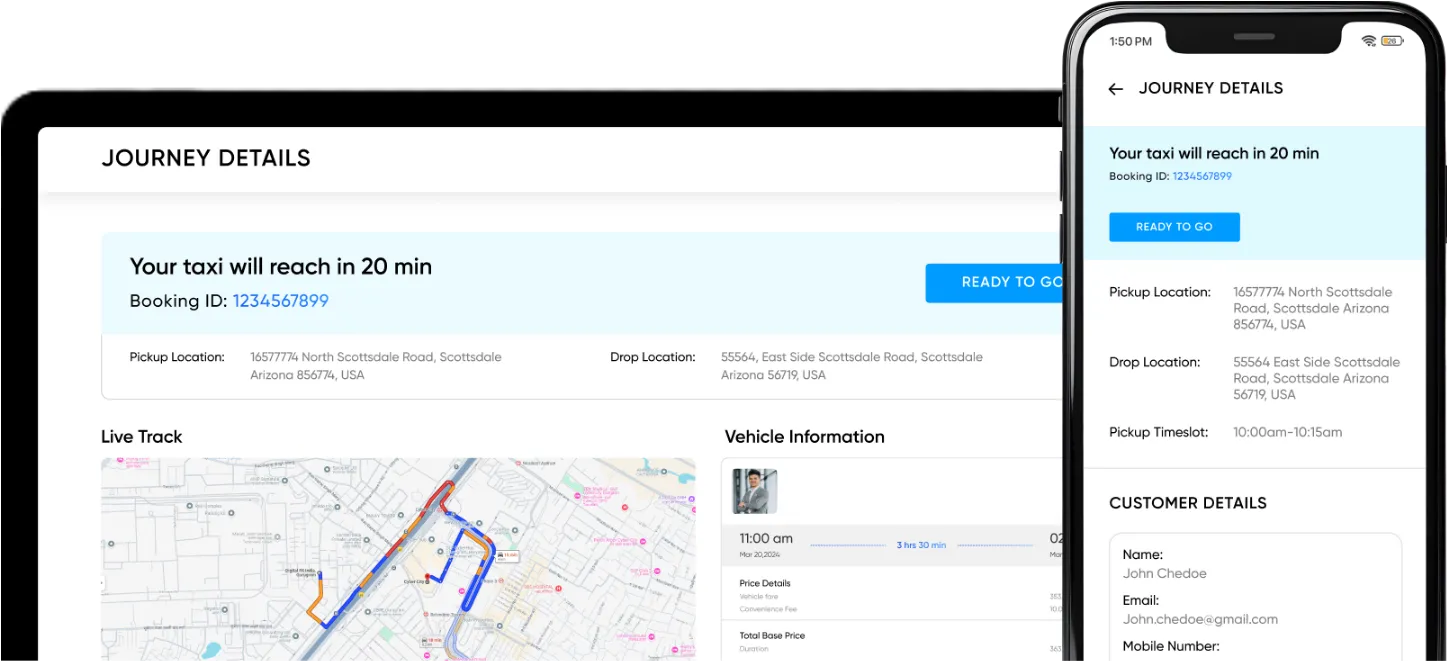The width and height of the screenshot is (1447, 661).
Task: Click the Convenience Fee row
Action: point(902,609)
